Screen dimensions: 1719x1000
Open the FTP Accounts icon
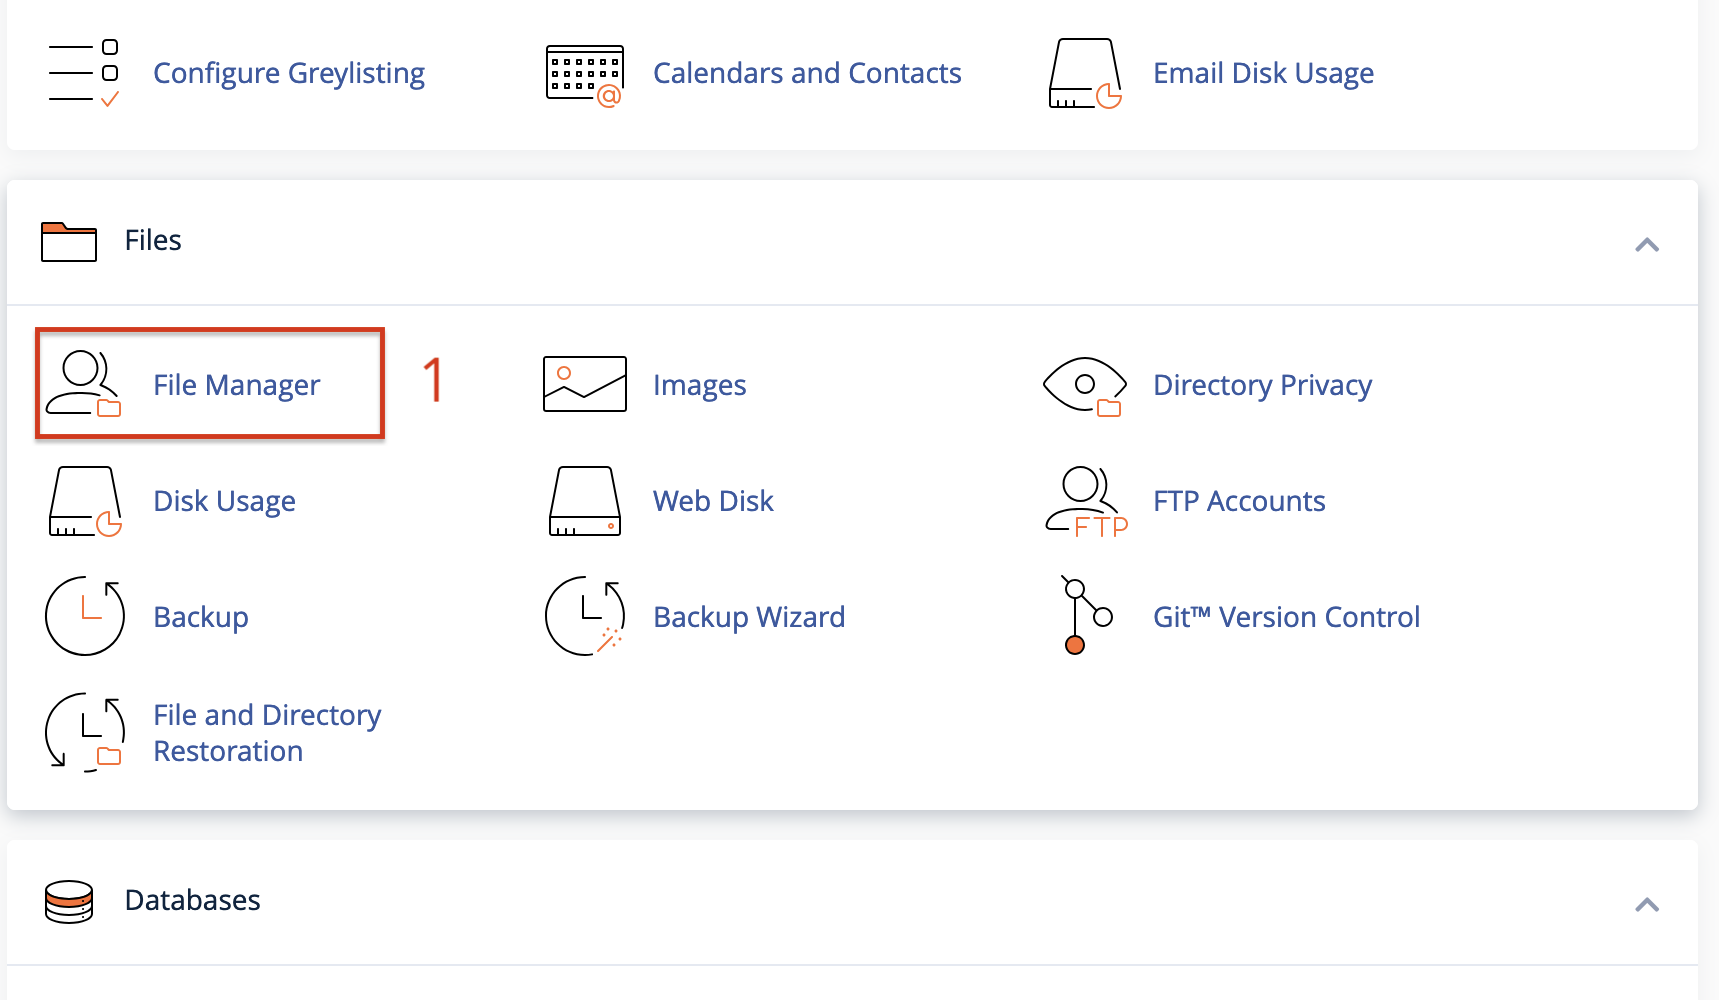pos(1086,502)
